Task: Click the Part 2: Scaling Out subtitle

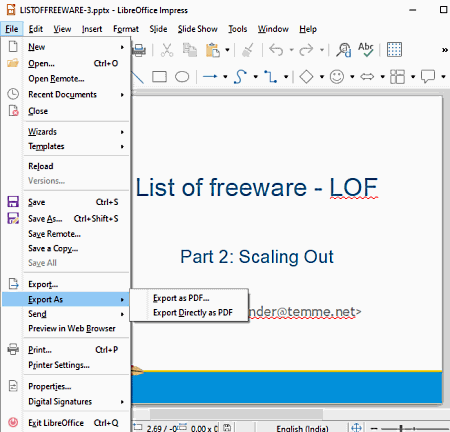Action: pos(257,257)
